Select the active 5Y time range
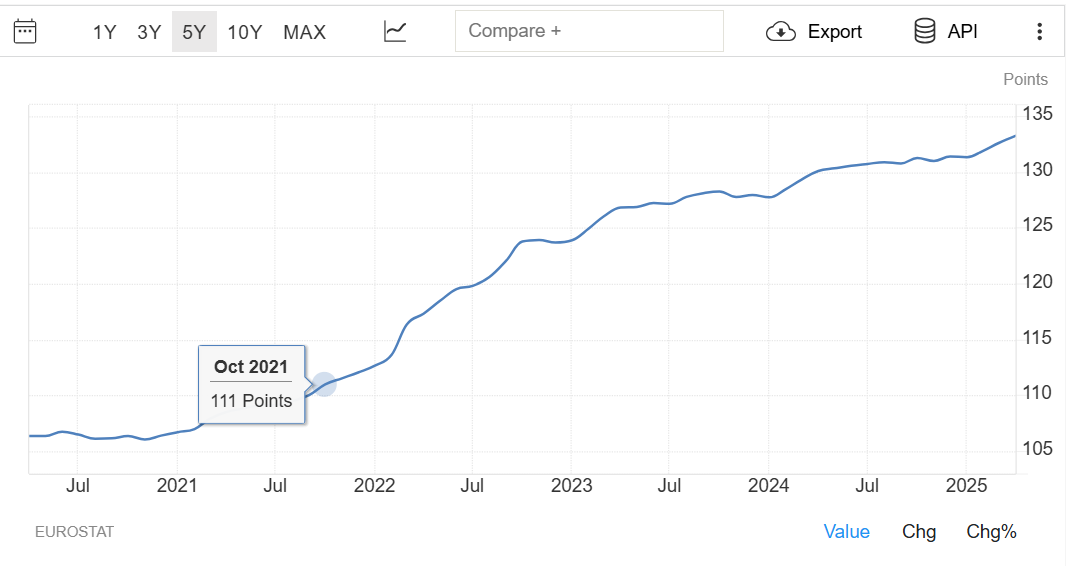Image resolution: width=1076 pixels, height=566 pixels. tap(194, 32)
